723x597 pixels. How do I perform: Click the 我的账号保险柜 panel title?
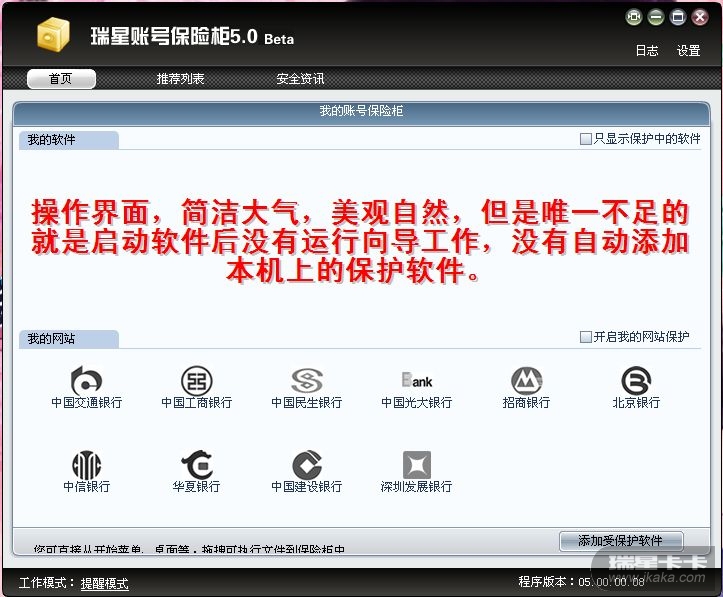[362, 111]
